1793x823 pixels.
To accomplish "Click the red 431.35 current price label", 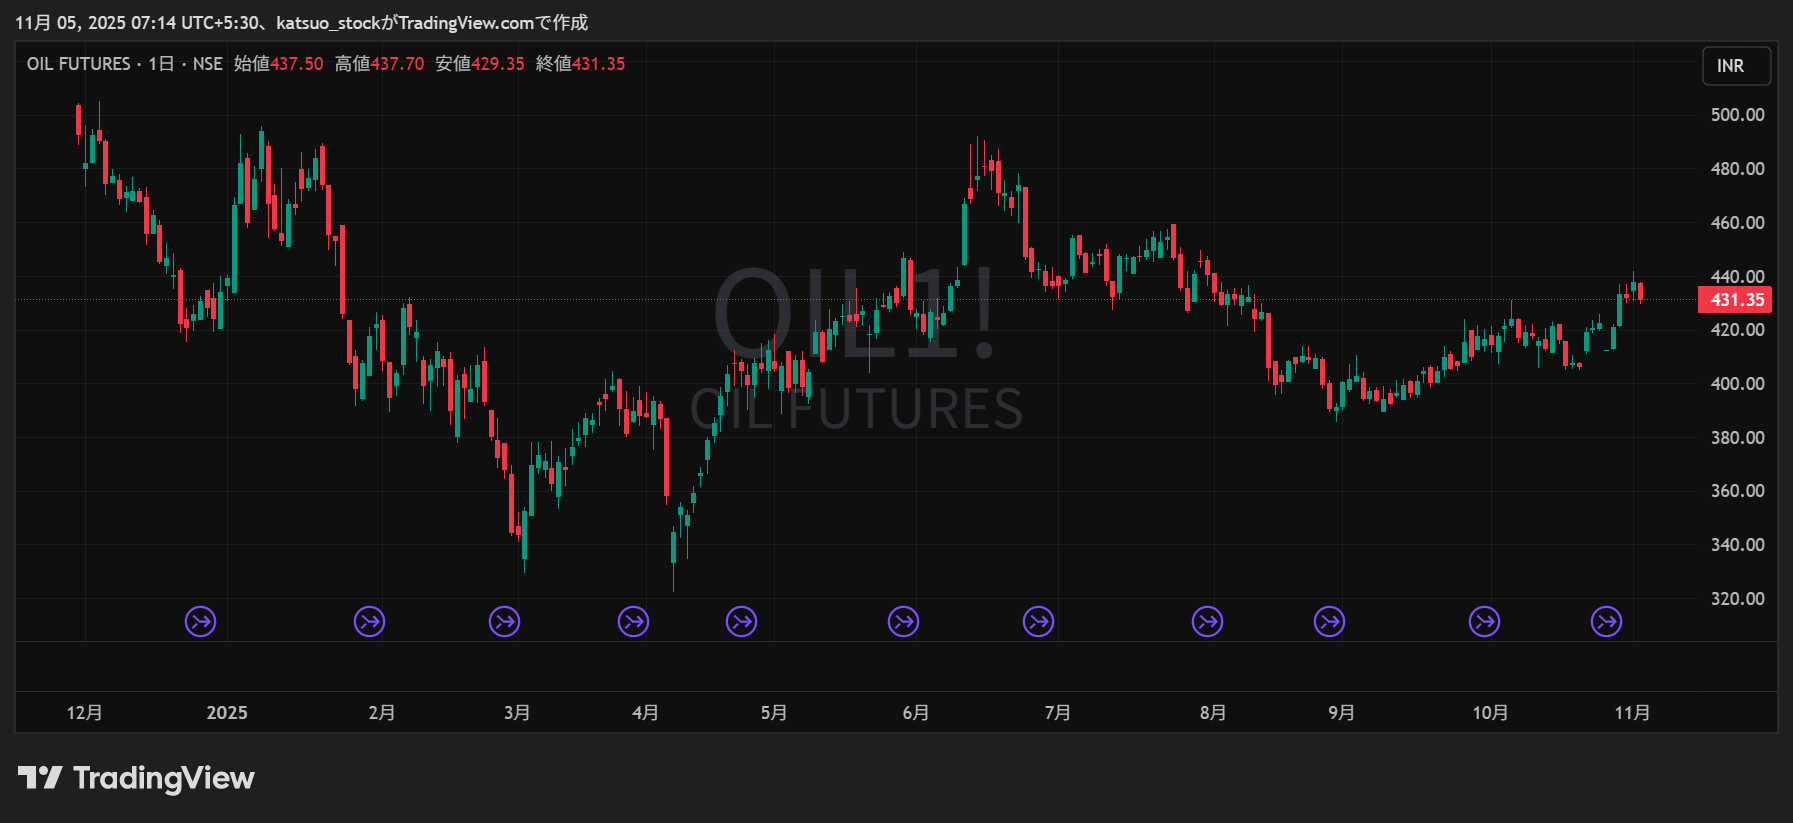I will pos(1736,300).
